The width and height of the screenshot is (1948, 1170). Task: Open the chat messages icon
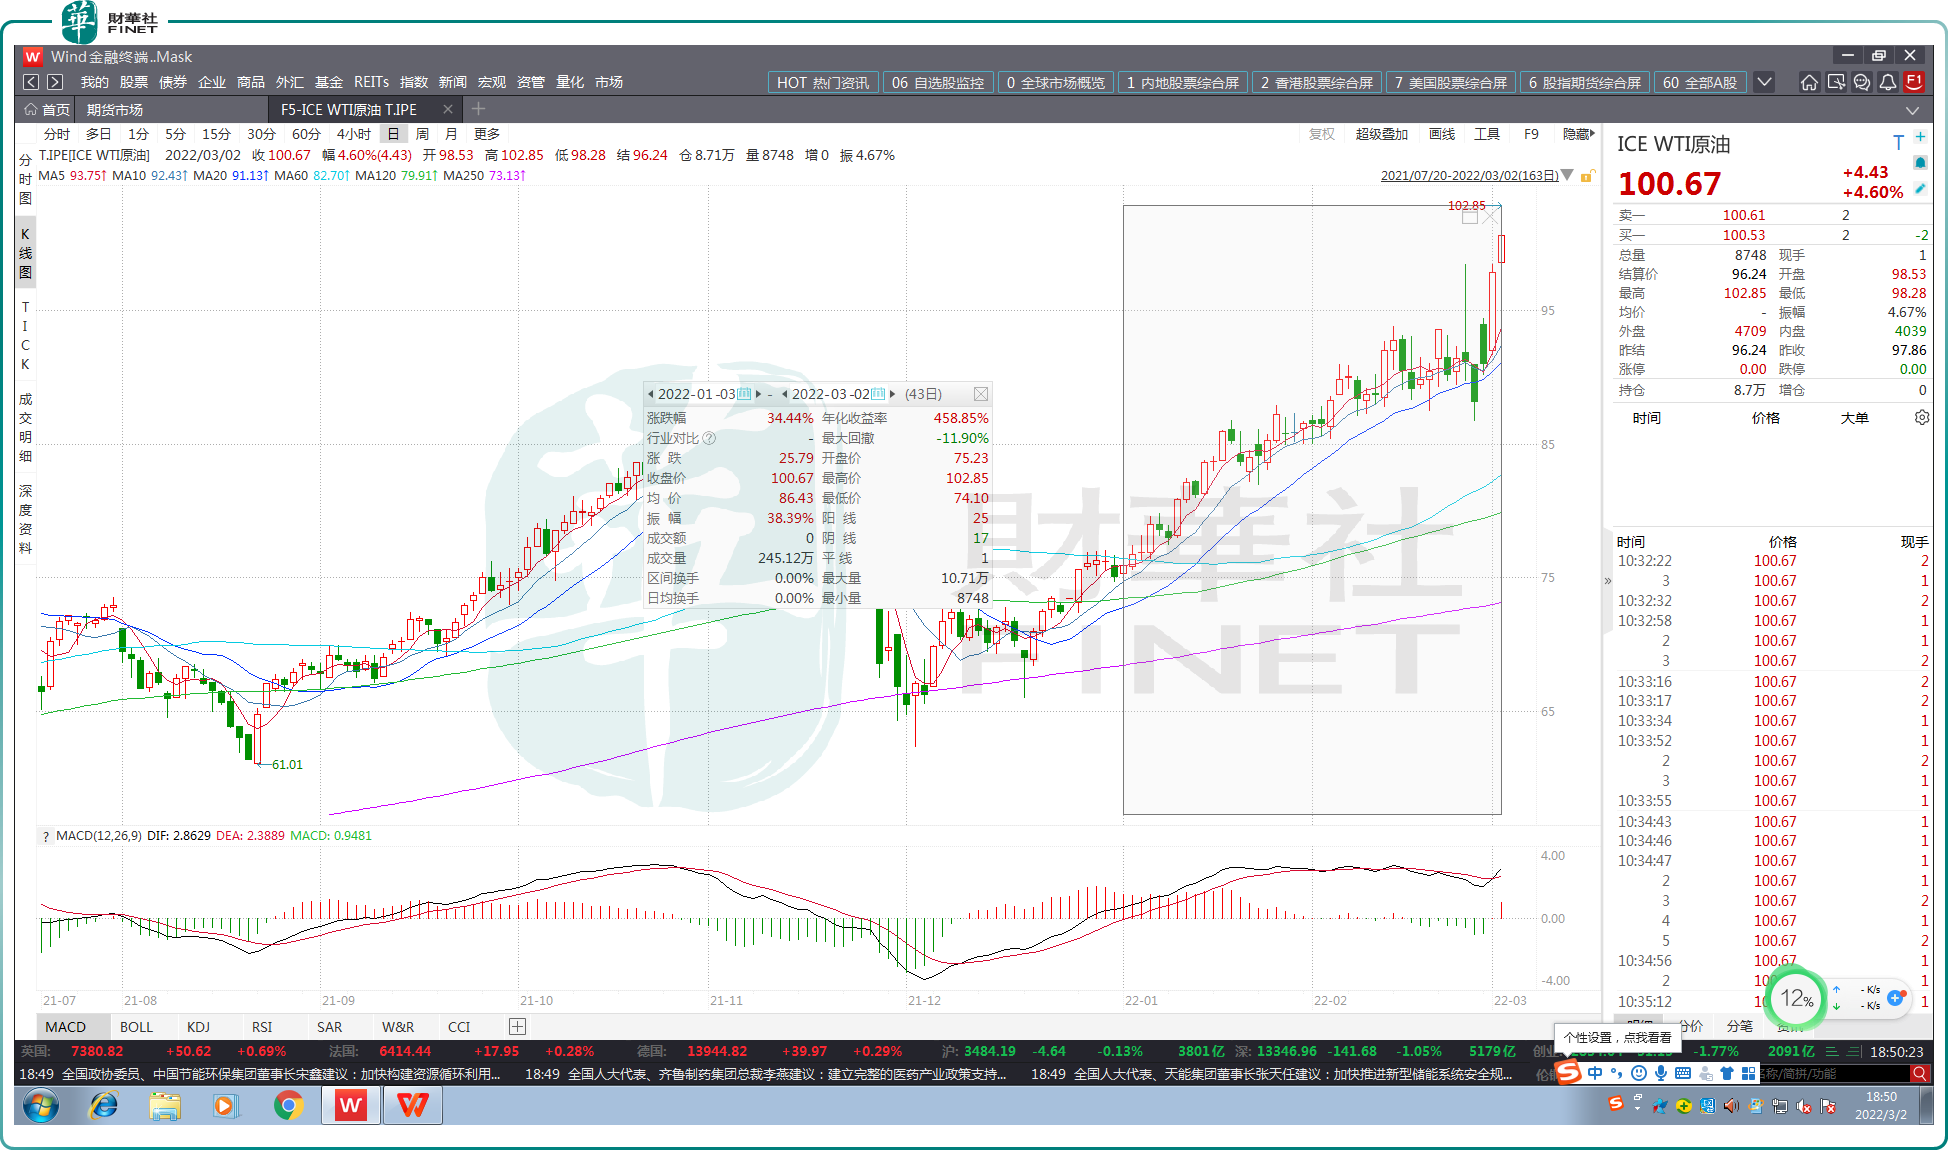point(1861,82)
